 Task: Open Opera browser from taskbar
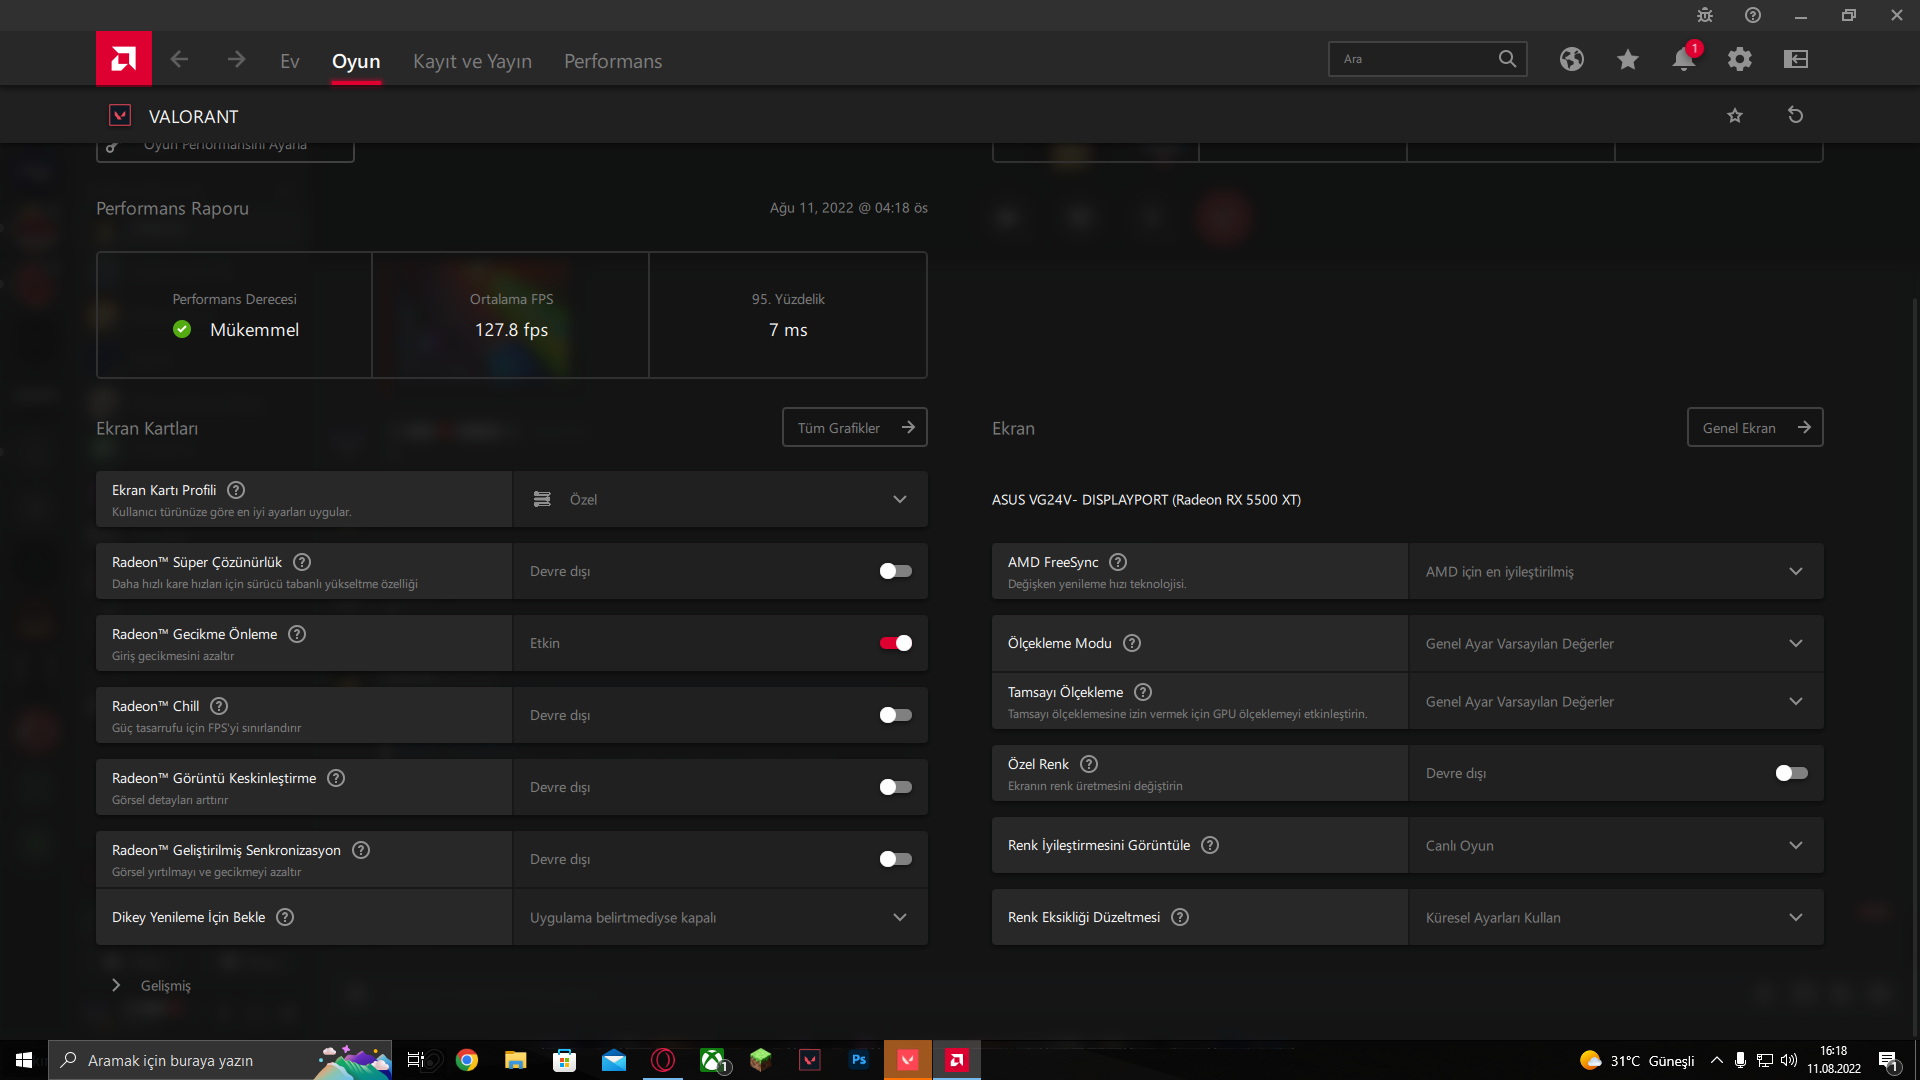(x=663, y=1060)
